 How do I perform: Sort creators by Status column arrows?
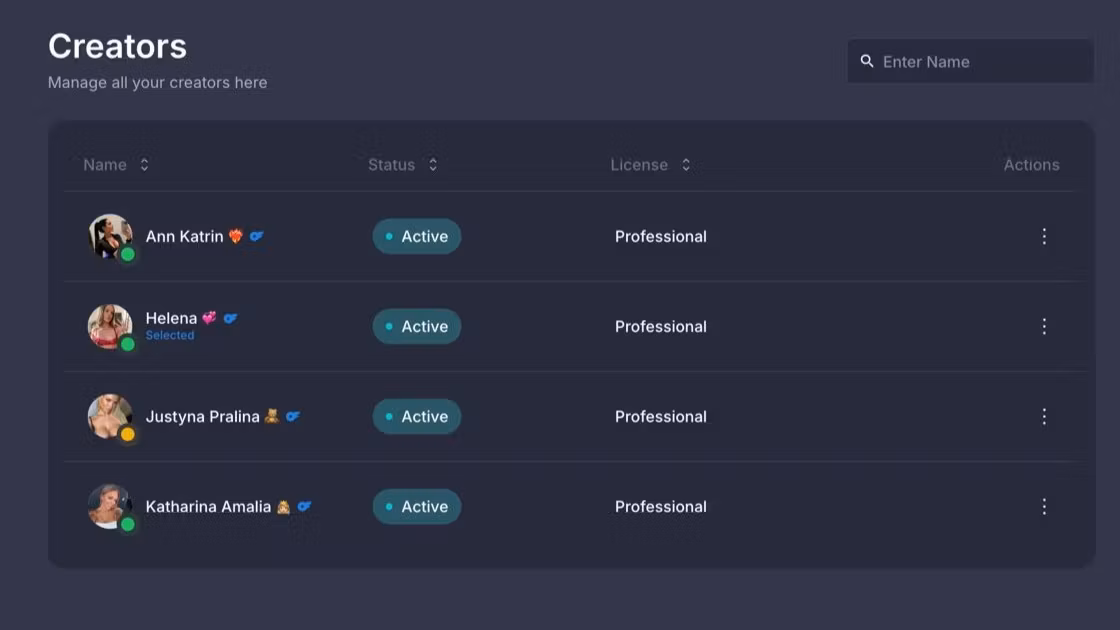pos(433,165)
